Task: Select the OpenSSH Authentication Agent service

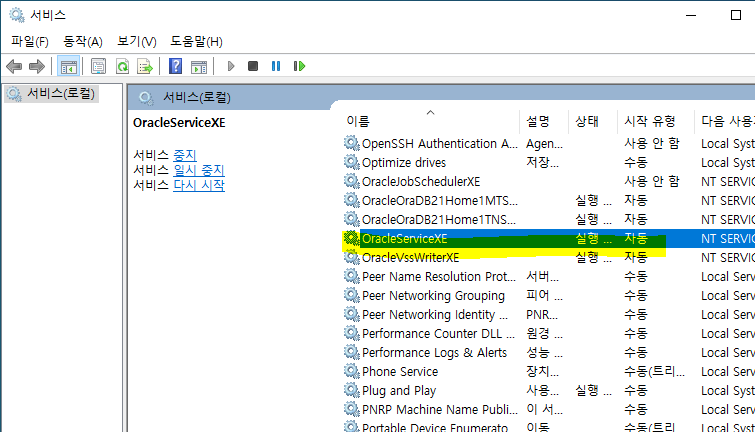Action: pos(440,144)
